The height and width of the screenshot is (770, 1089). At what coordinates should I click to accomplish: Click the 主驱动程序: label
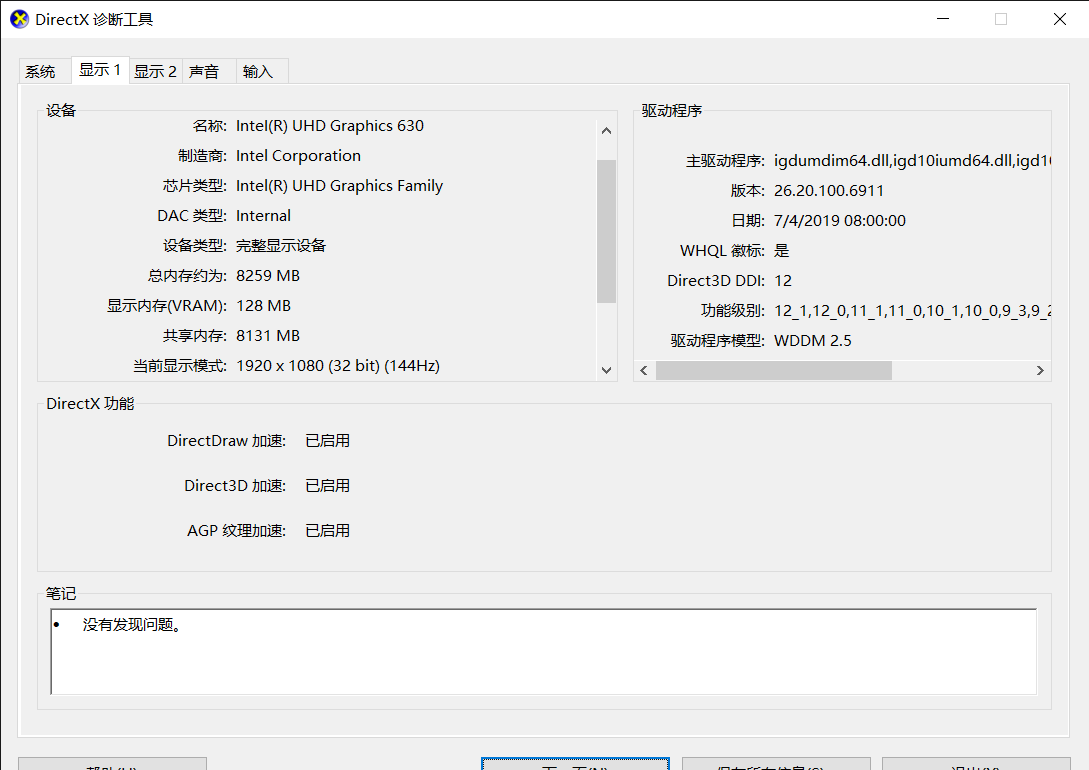(725, 161)
